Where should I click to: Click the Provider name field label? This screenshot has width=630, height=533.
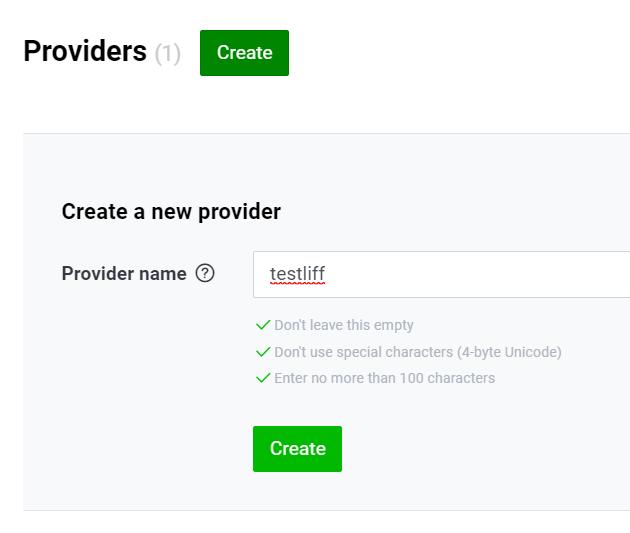click(x=124, y=274)
